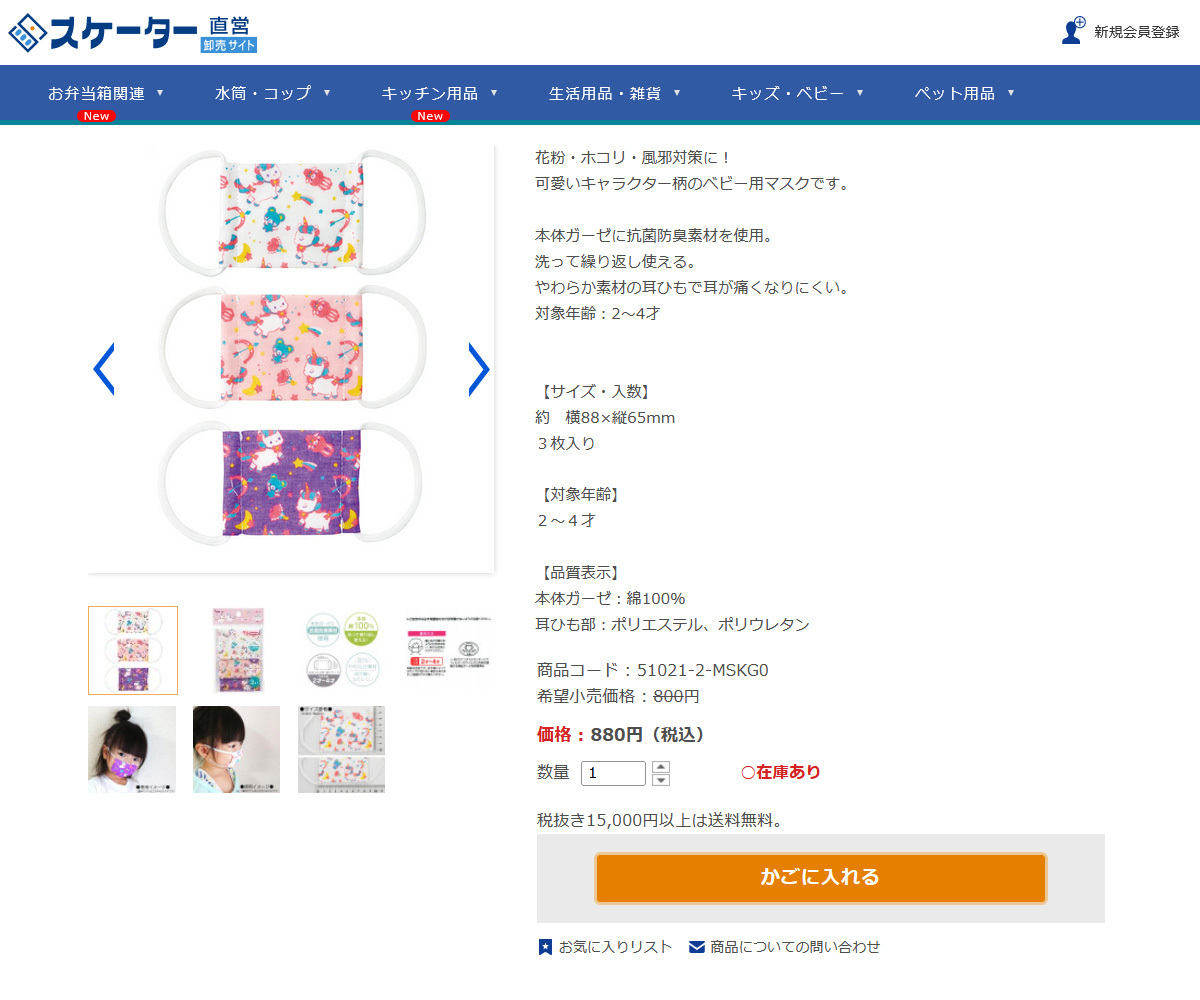Open the ペット用品 menu
This screenshot has width=1200, height=1000.
[964, 94]
